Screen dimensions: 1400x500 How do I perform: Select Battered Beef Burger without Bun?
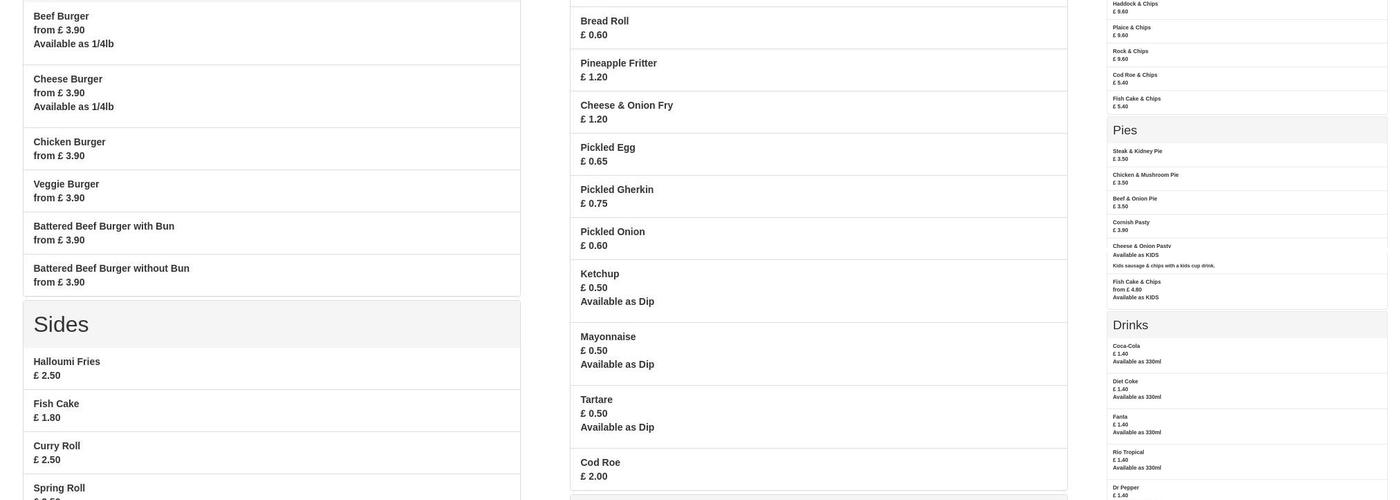click(111, 269)
